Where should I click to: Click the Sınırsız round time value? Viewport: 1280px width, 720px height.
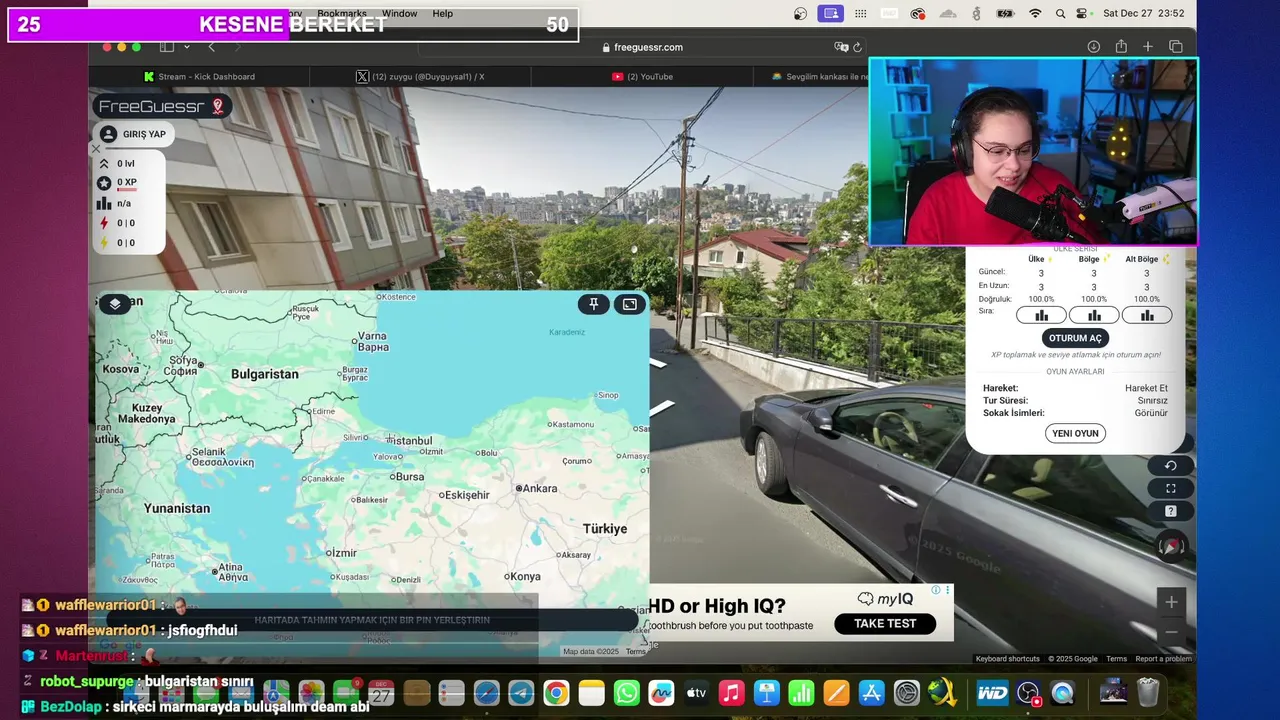1152,400
